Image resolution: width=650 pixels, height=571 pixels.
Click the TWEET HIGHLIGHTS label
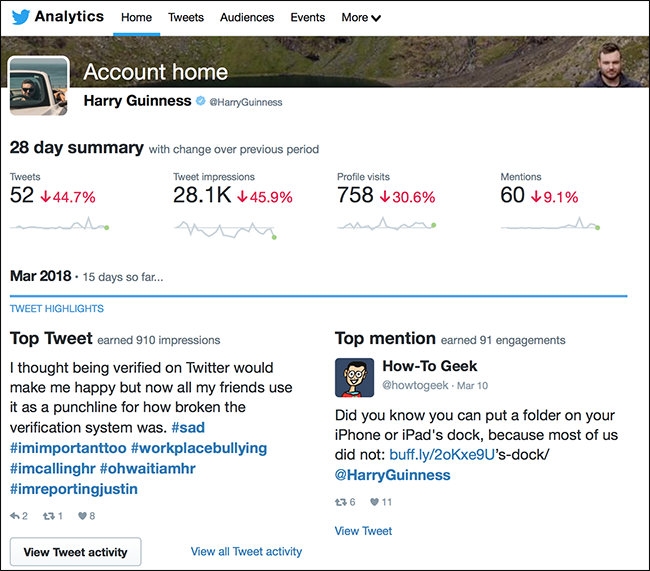pyautogui.click(x=57, y=309)
